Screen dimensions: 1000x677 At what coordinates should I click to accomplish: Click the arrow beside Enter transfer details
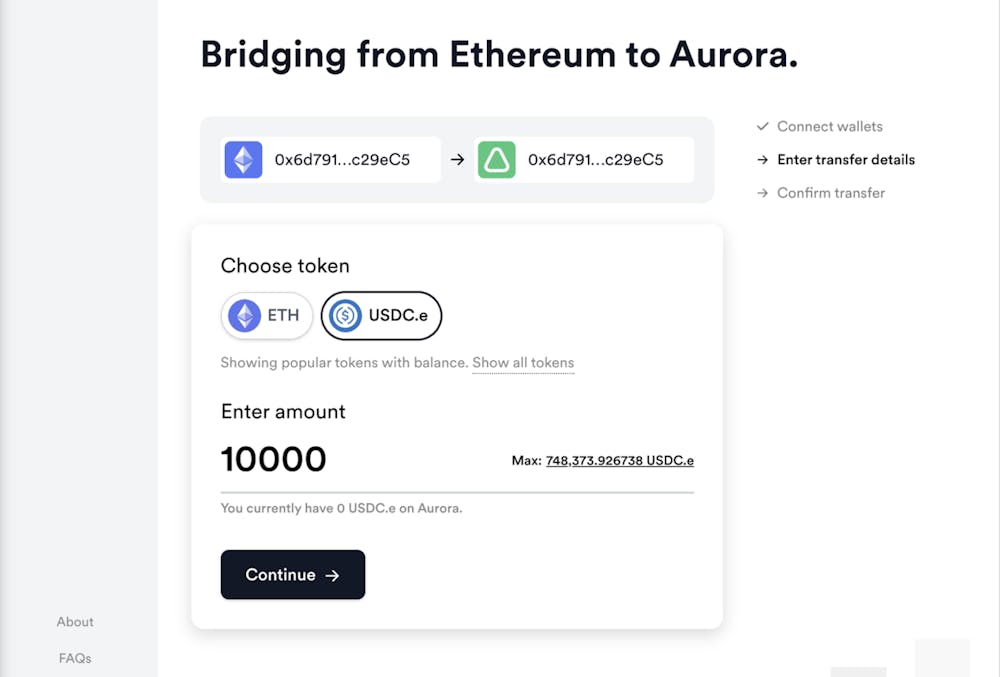[763, 160]
